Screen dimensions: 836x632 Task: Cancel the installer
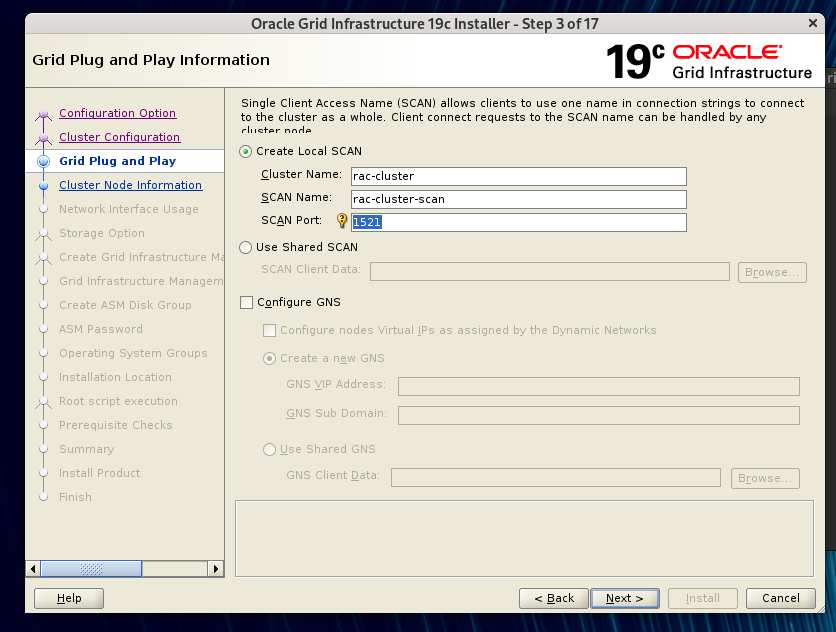781,598
